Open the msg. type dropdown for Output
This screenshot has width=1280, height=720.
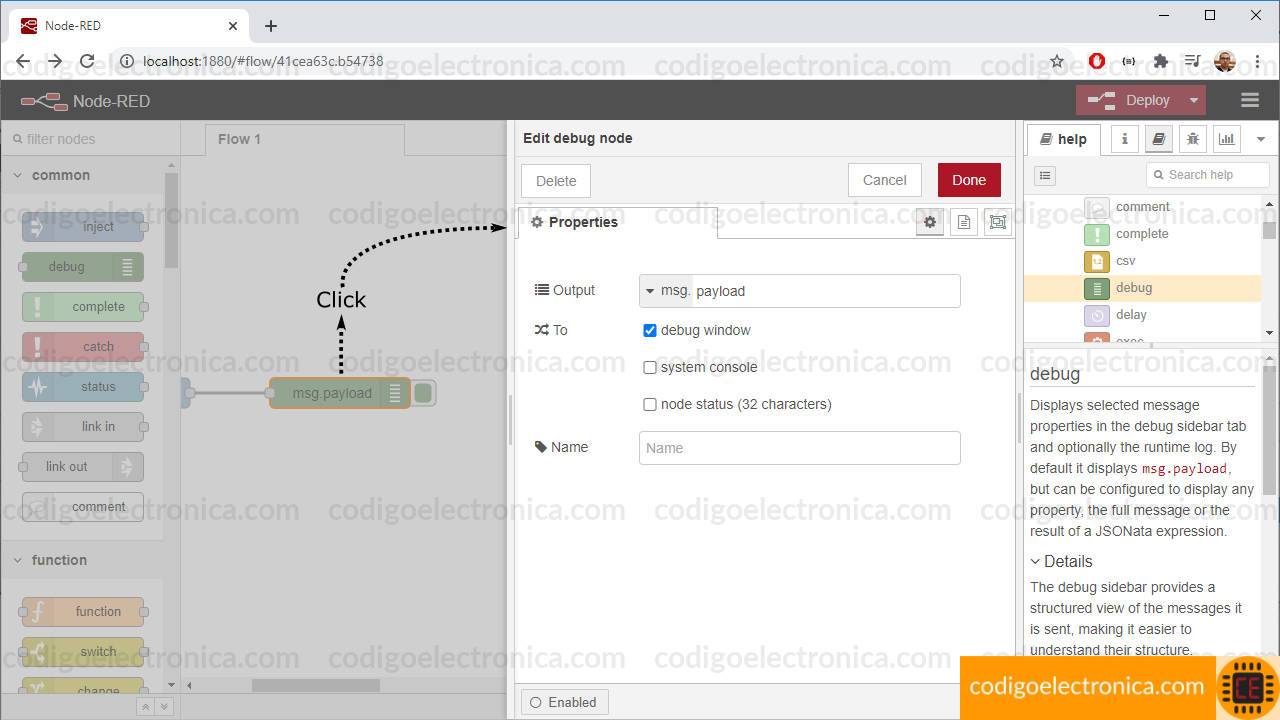pyautogui.click(x=666, y=291)
